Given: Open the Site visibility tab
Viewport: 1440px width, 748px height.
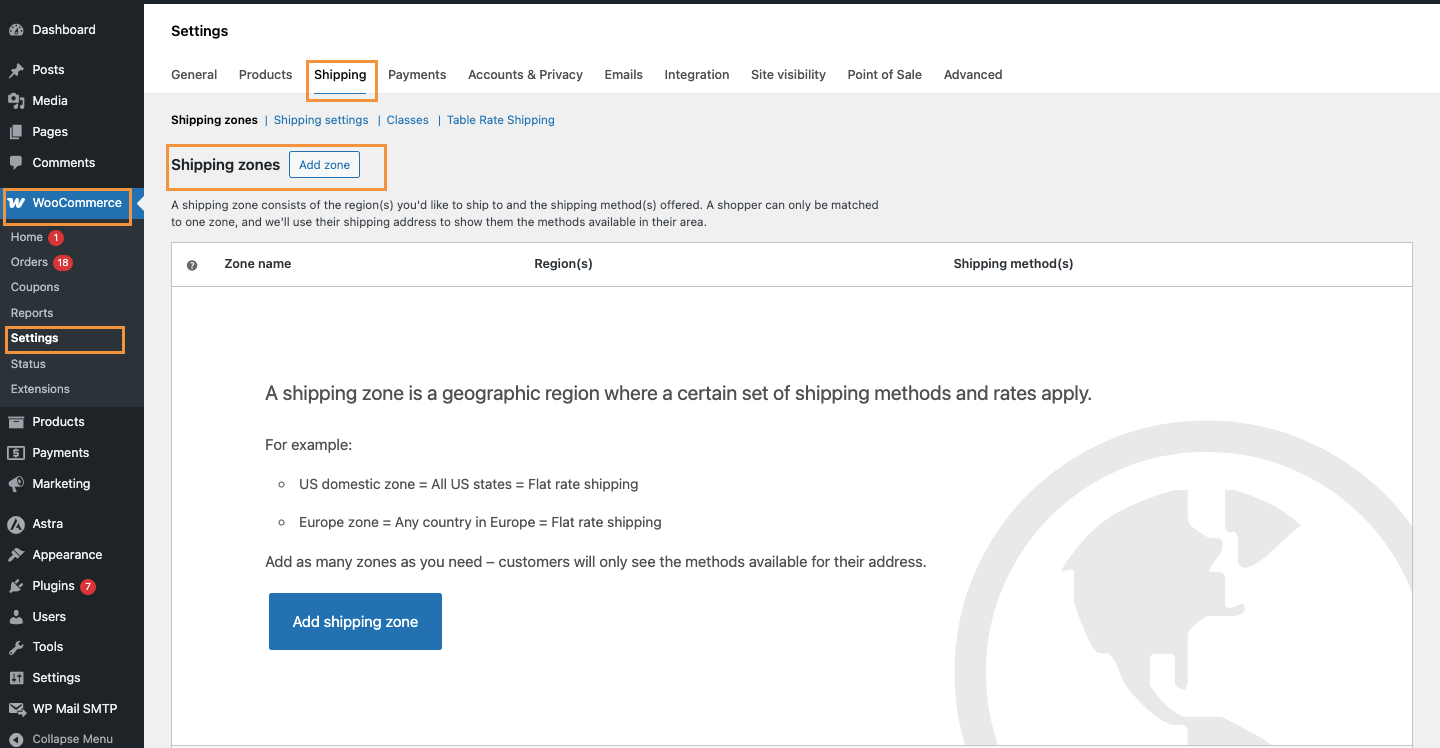Looking at the screenshot, I should (x=788, y=75).
